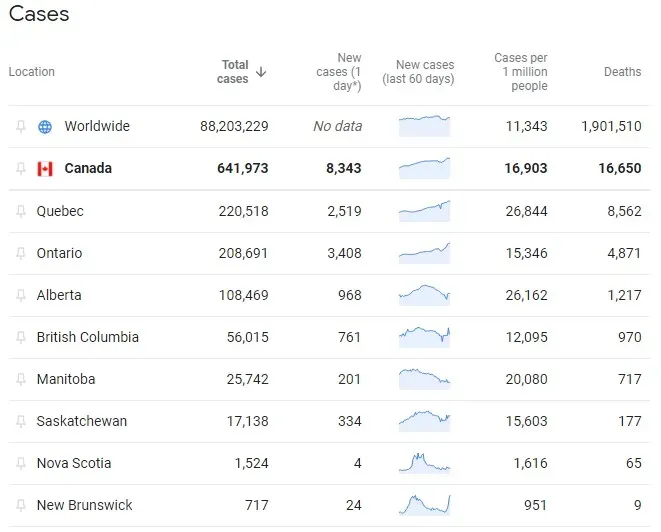The width and height of the screenshot is (661, 532).
Task: Sort by New cases (1 day) column
Action: [x=338, y=72]
